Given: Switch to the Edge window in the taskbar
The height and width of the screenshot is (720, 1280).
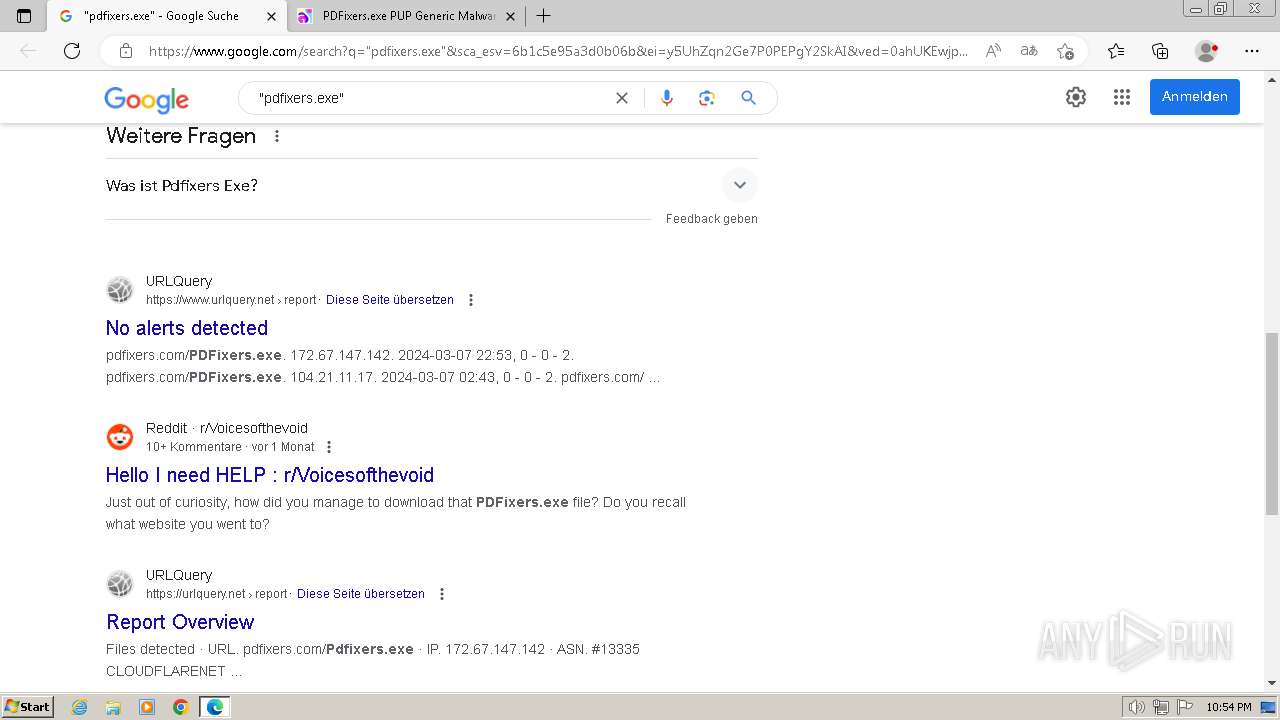Looking at the screenshot, I should tap(214, 707).
